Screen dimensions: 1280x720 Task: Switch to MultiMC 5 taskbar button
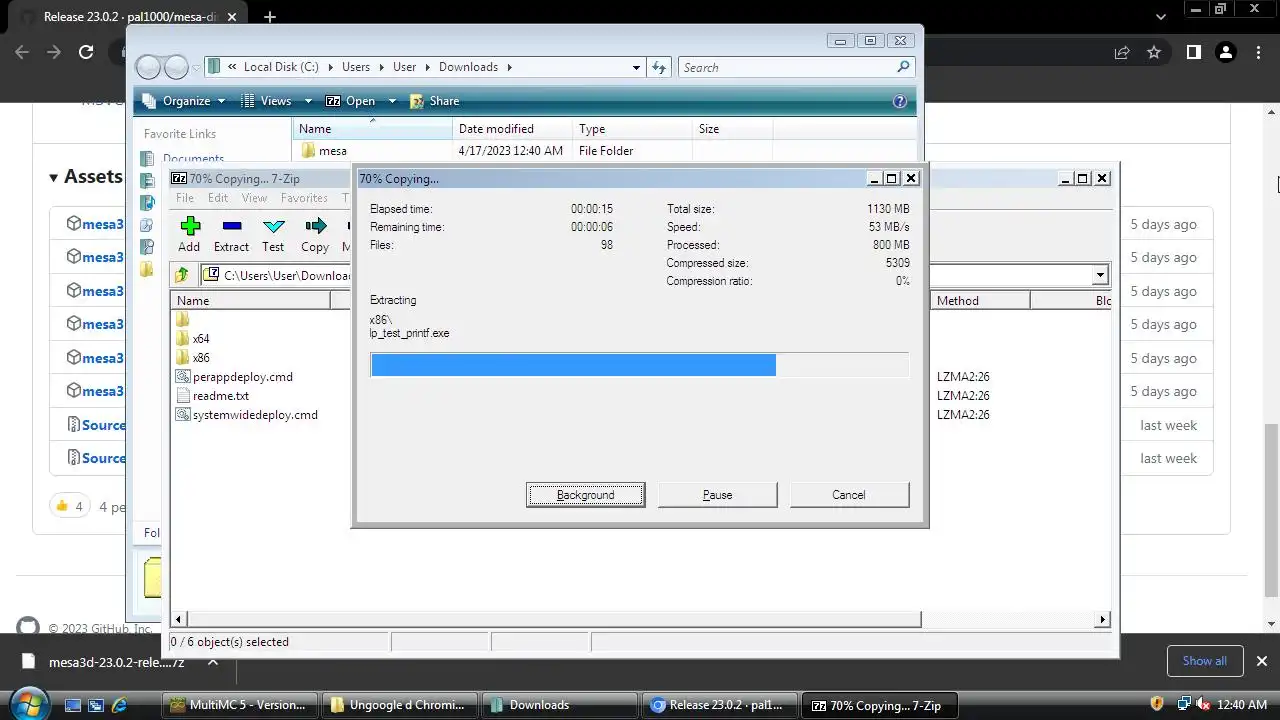239,705
